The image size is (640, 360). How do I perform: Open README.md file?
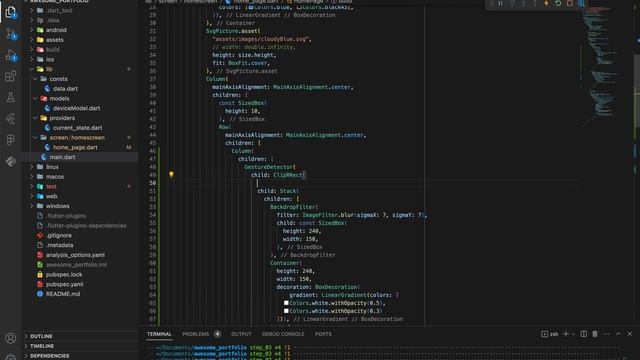tap(63, 294)
